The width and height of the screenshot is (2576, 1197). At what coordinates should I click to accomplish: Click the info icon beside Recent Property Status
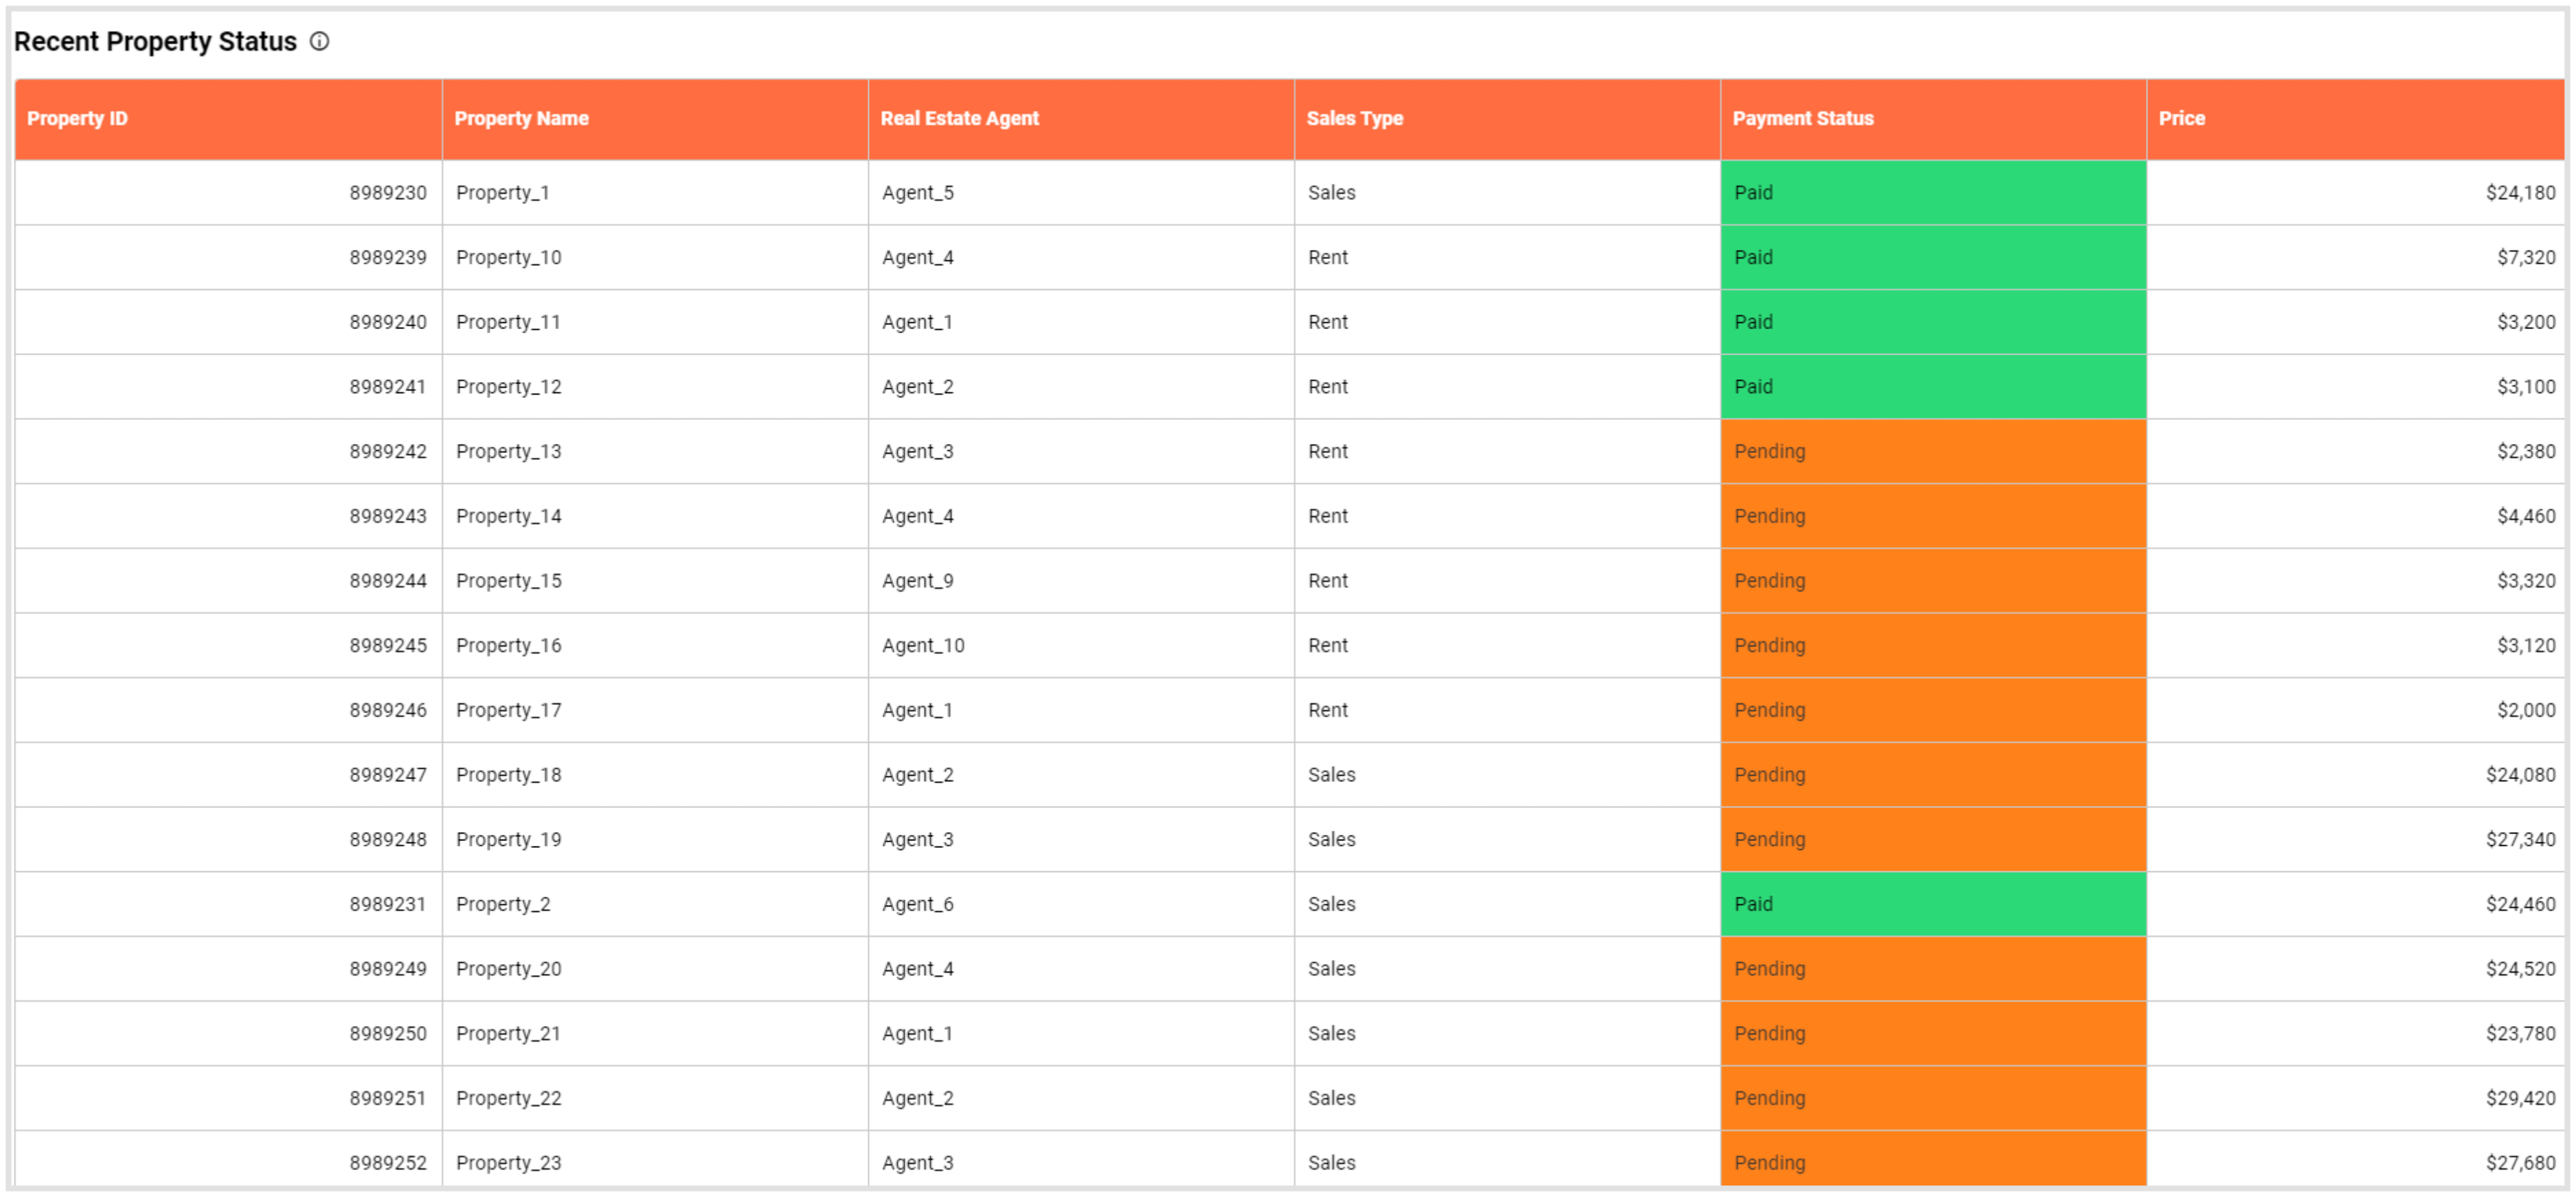pos(319,42)
